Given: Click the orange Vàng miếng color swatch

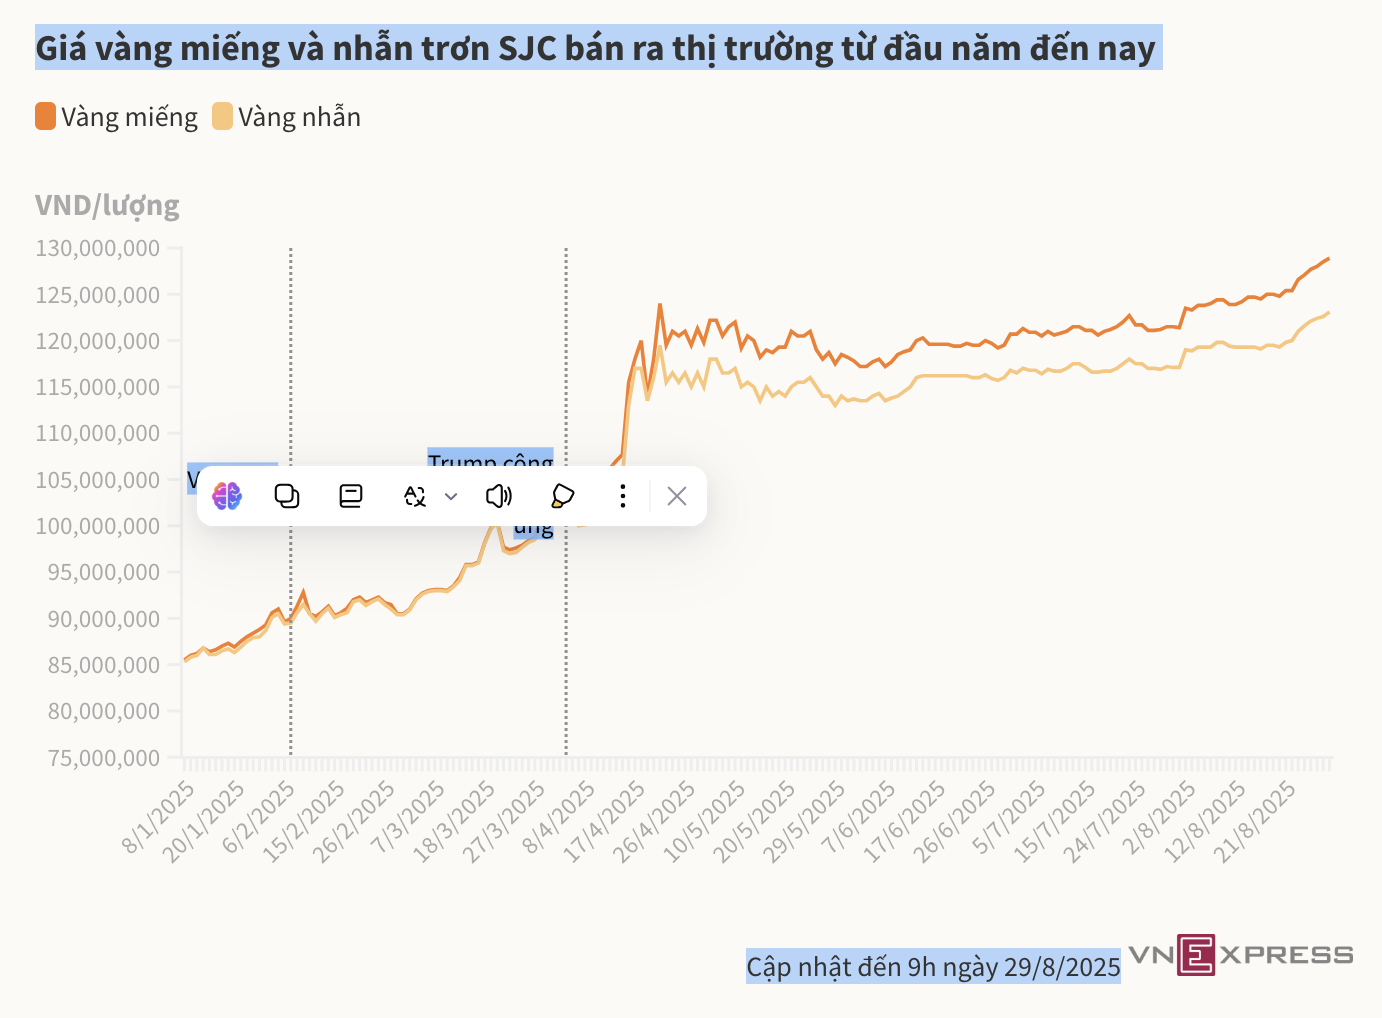Looking at the screenshot, I should point(45,117).
